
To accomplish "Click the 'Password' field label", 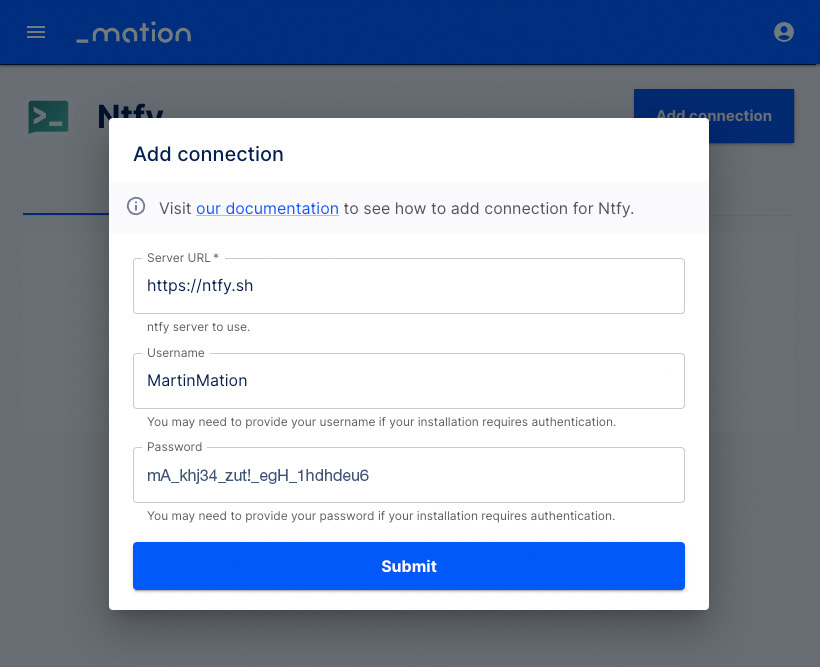I will 174,447.
